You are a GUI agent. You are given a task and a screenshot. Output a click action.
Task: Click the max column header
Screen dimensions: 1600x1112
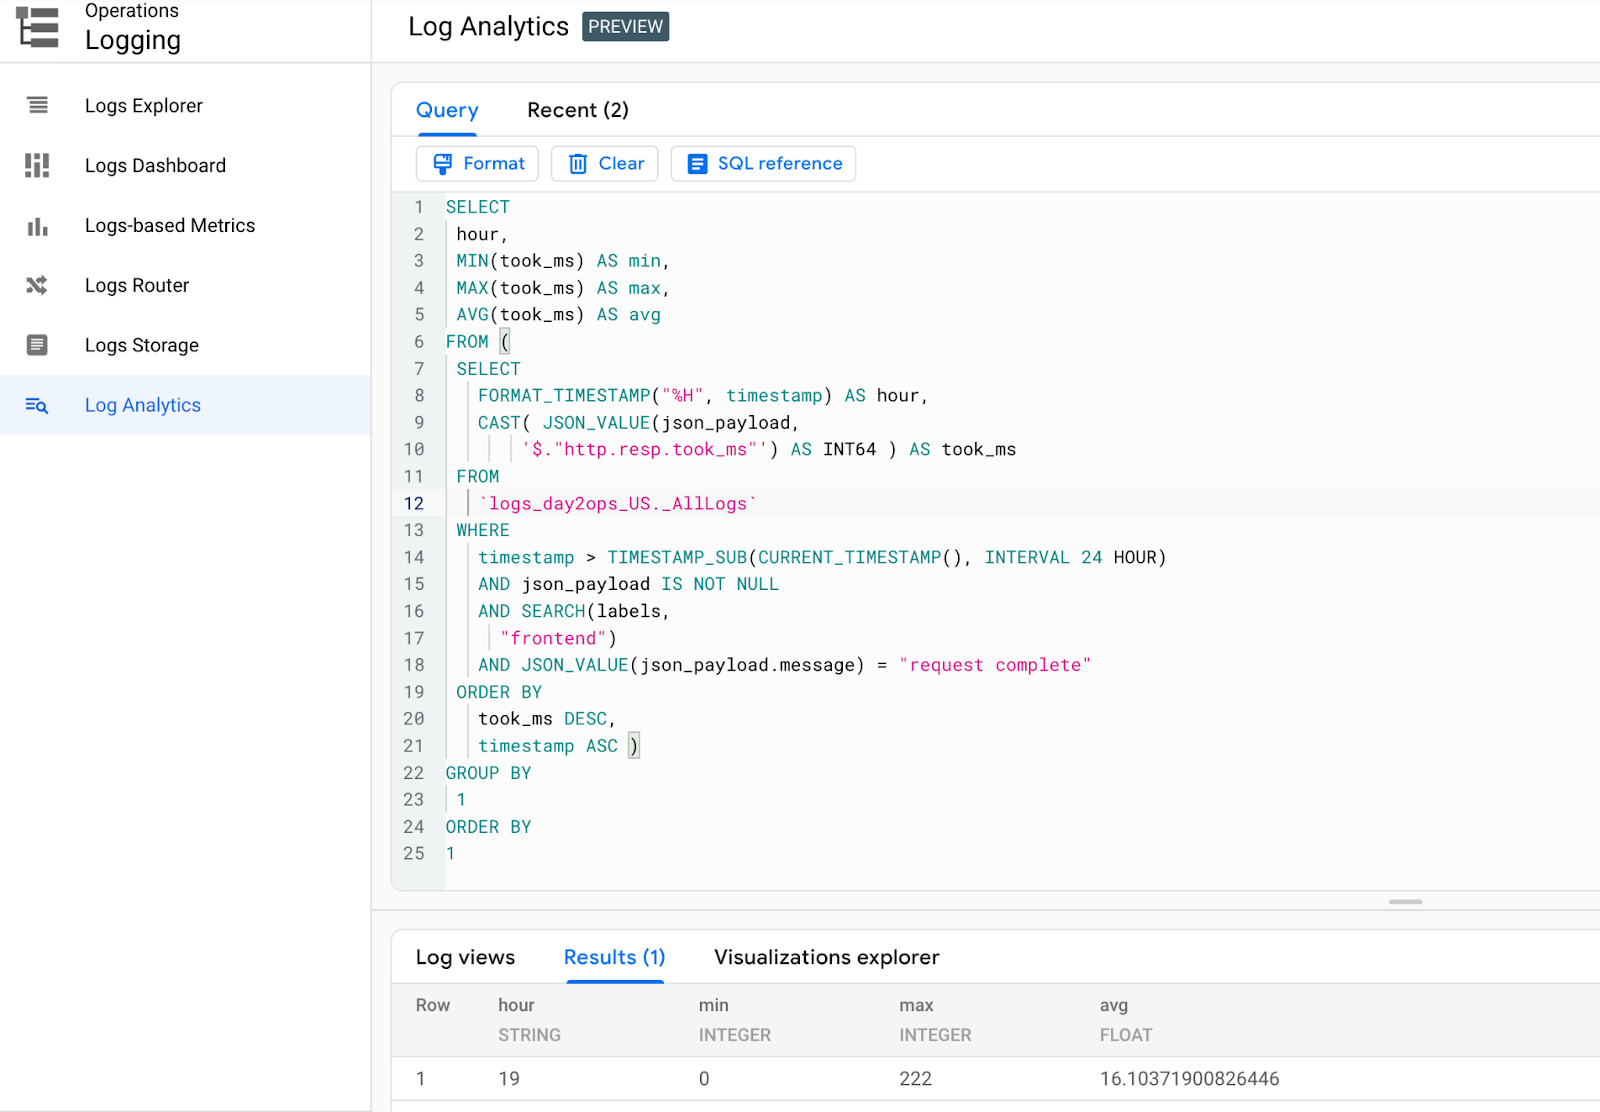[916, 1005]
